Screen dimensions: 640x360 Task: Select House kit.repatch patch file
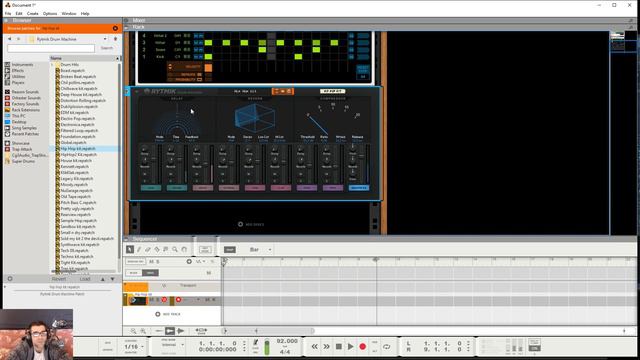click(76, 160)
